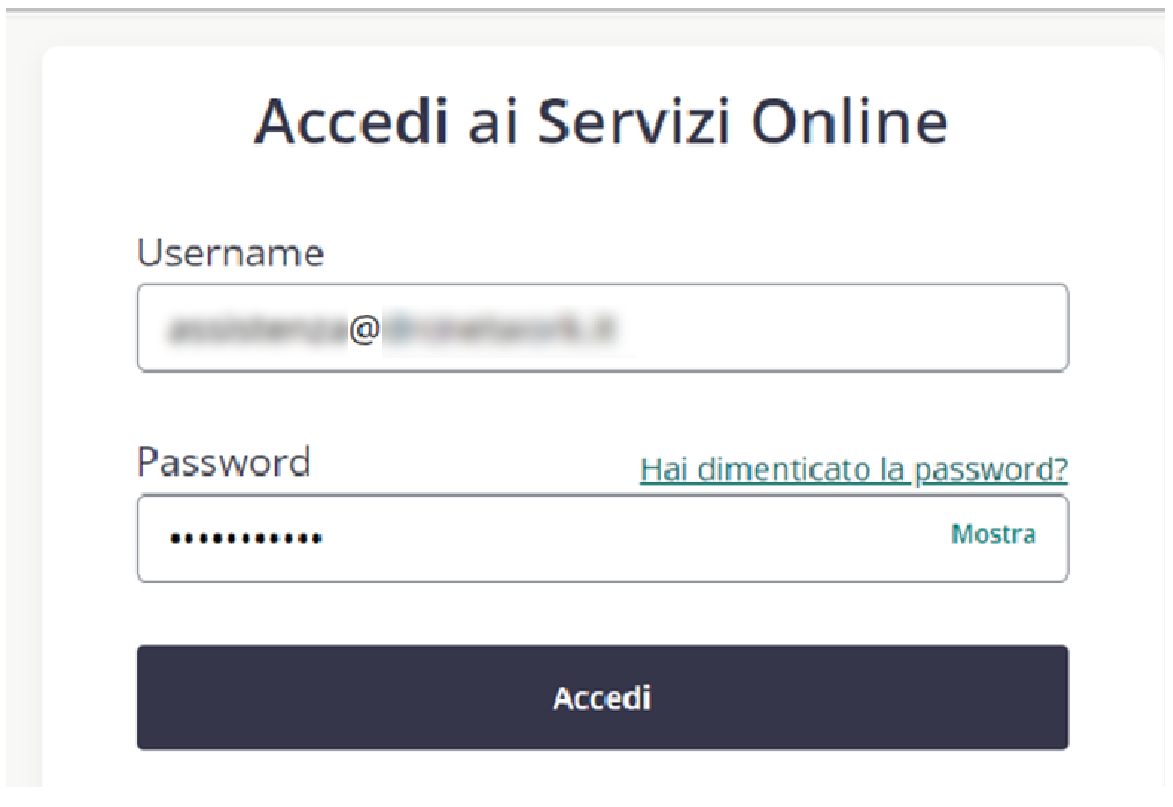The height and width of the screenshot is (807, 1173).
Task: Click the word password? in the forgot link
Action: coord(990,470)
